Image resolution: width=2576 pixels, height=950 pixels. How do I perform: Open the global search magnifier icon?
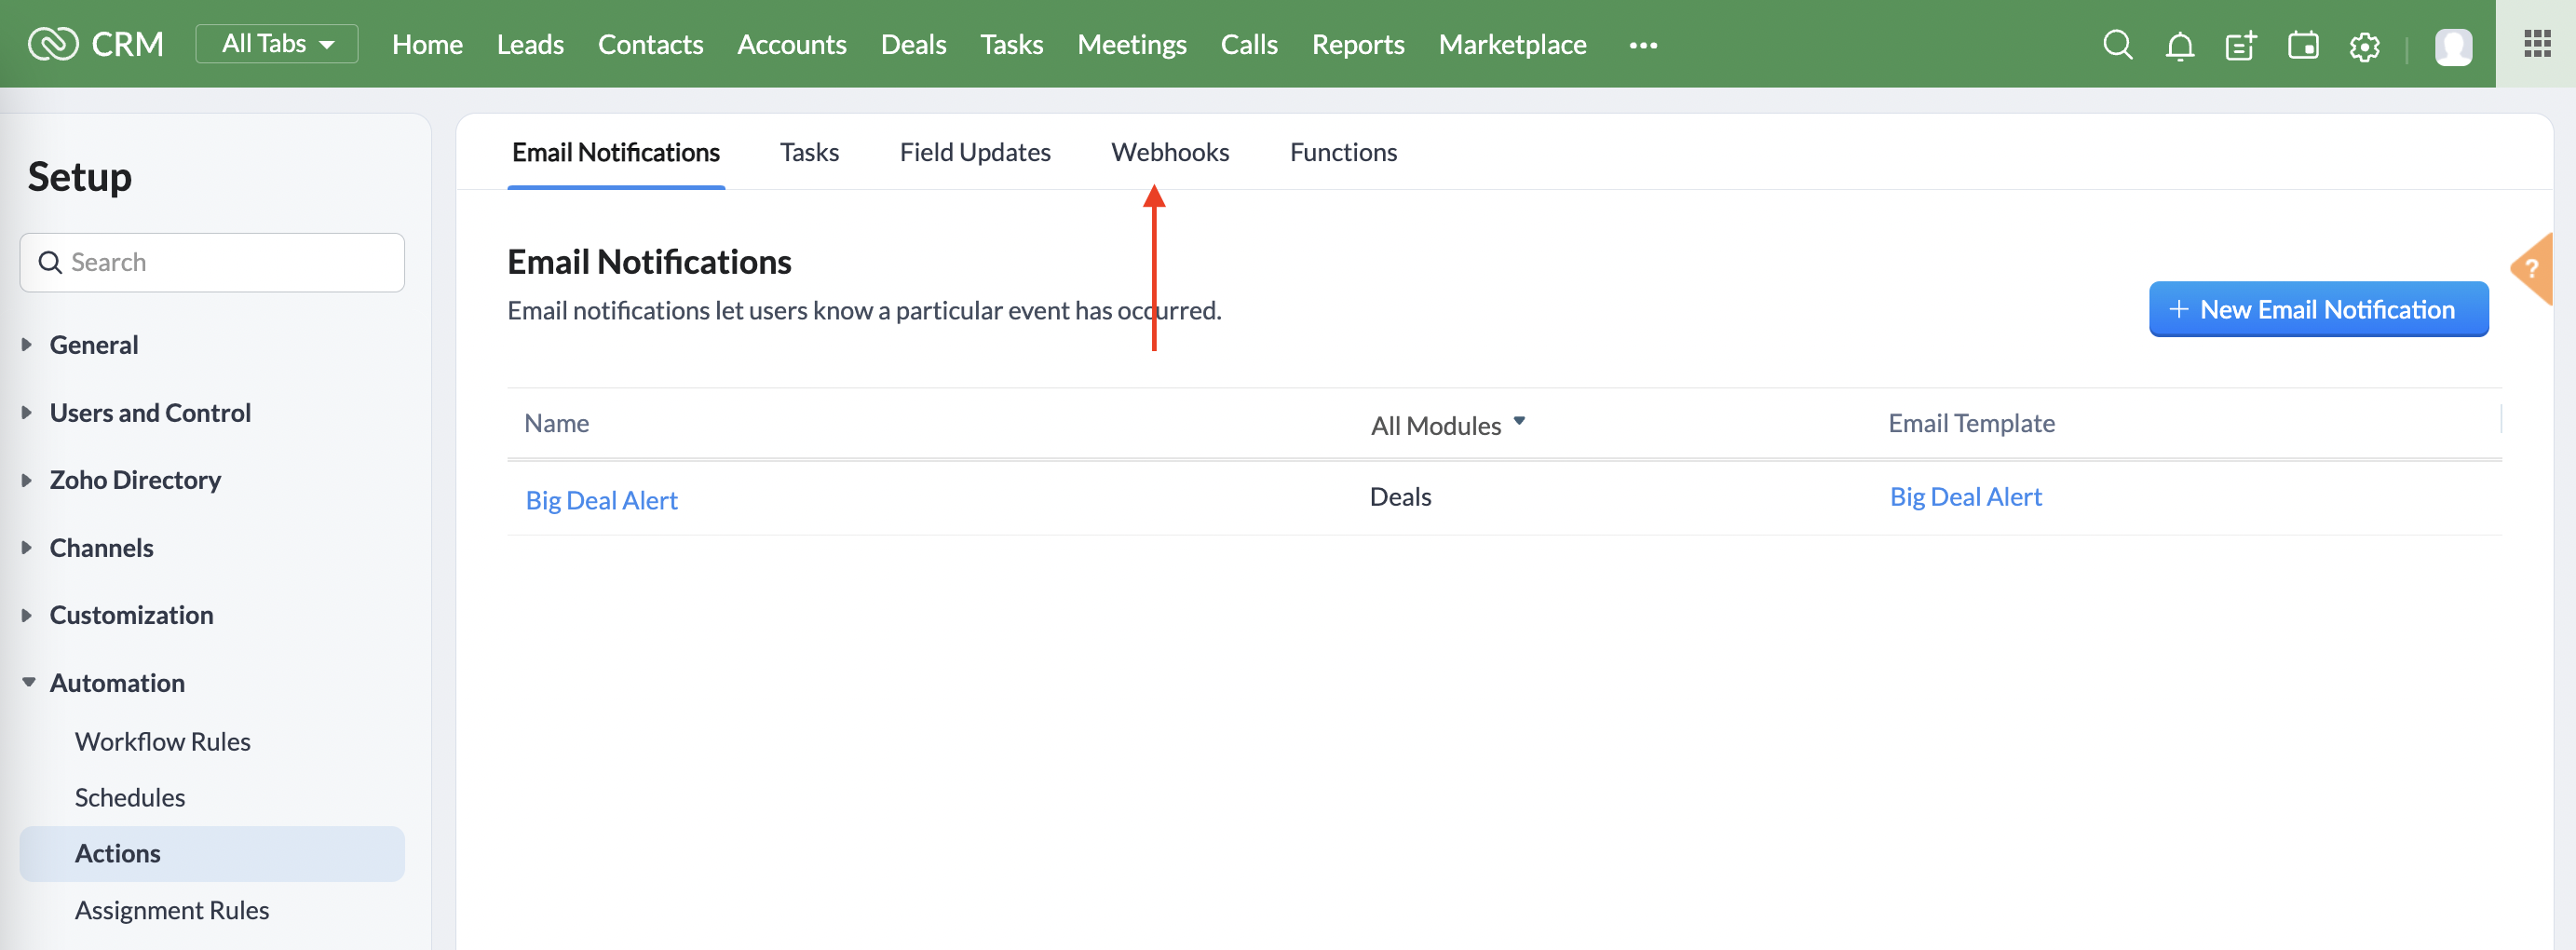click(2117, 45)
